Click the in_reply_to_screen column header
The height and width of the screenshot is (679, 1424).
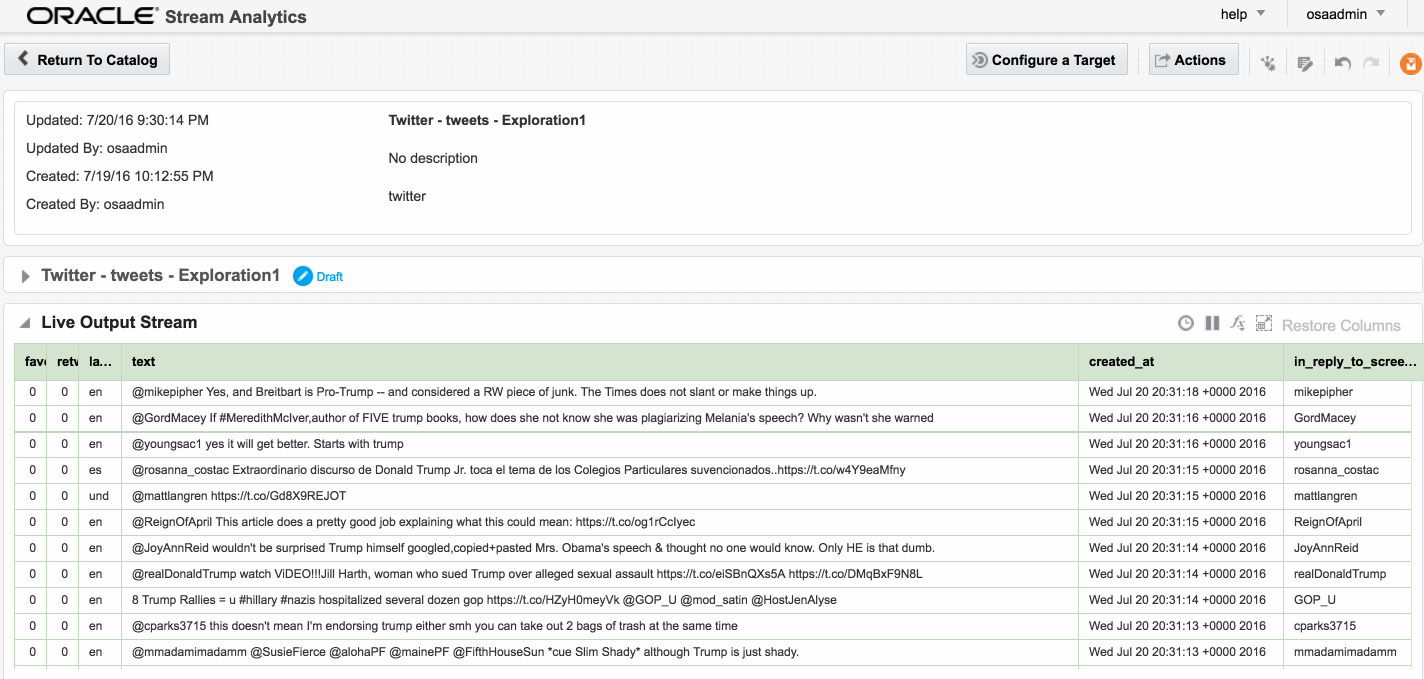pos(1353,361)
